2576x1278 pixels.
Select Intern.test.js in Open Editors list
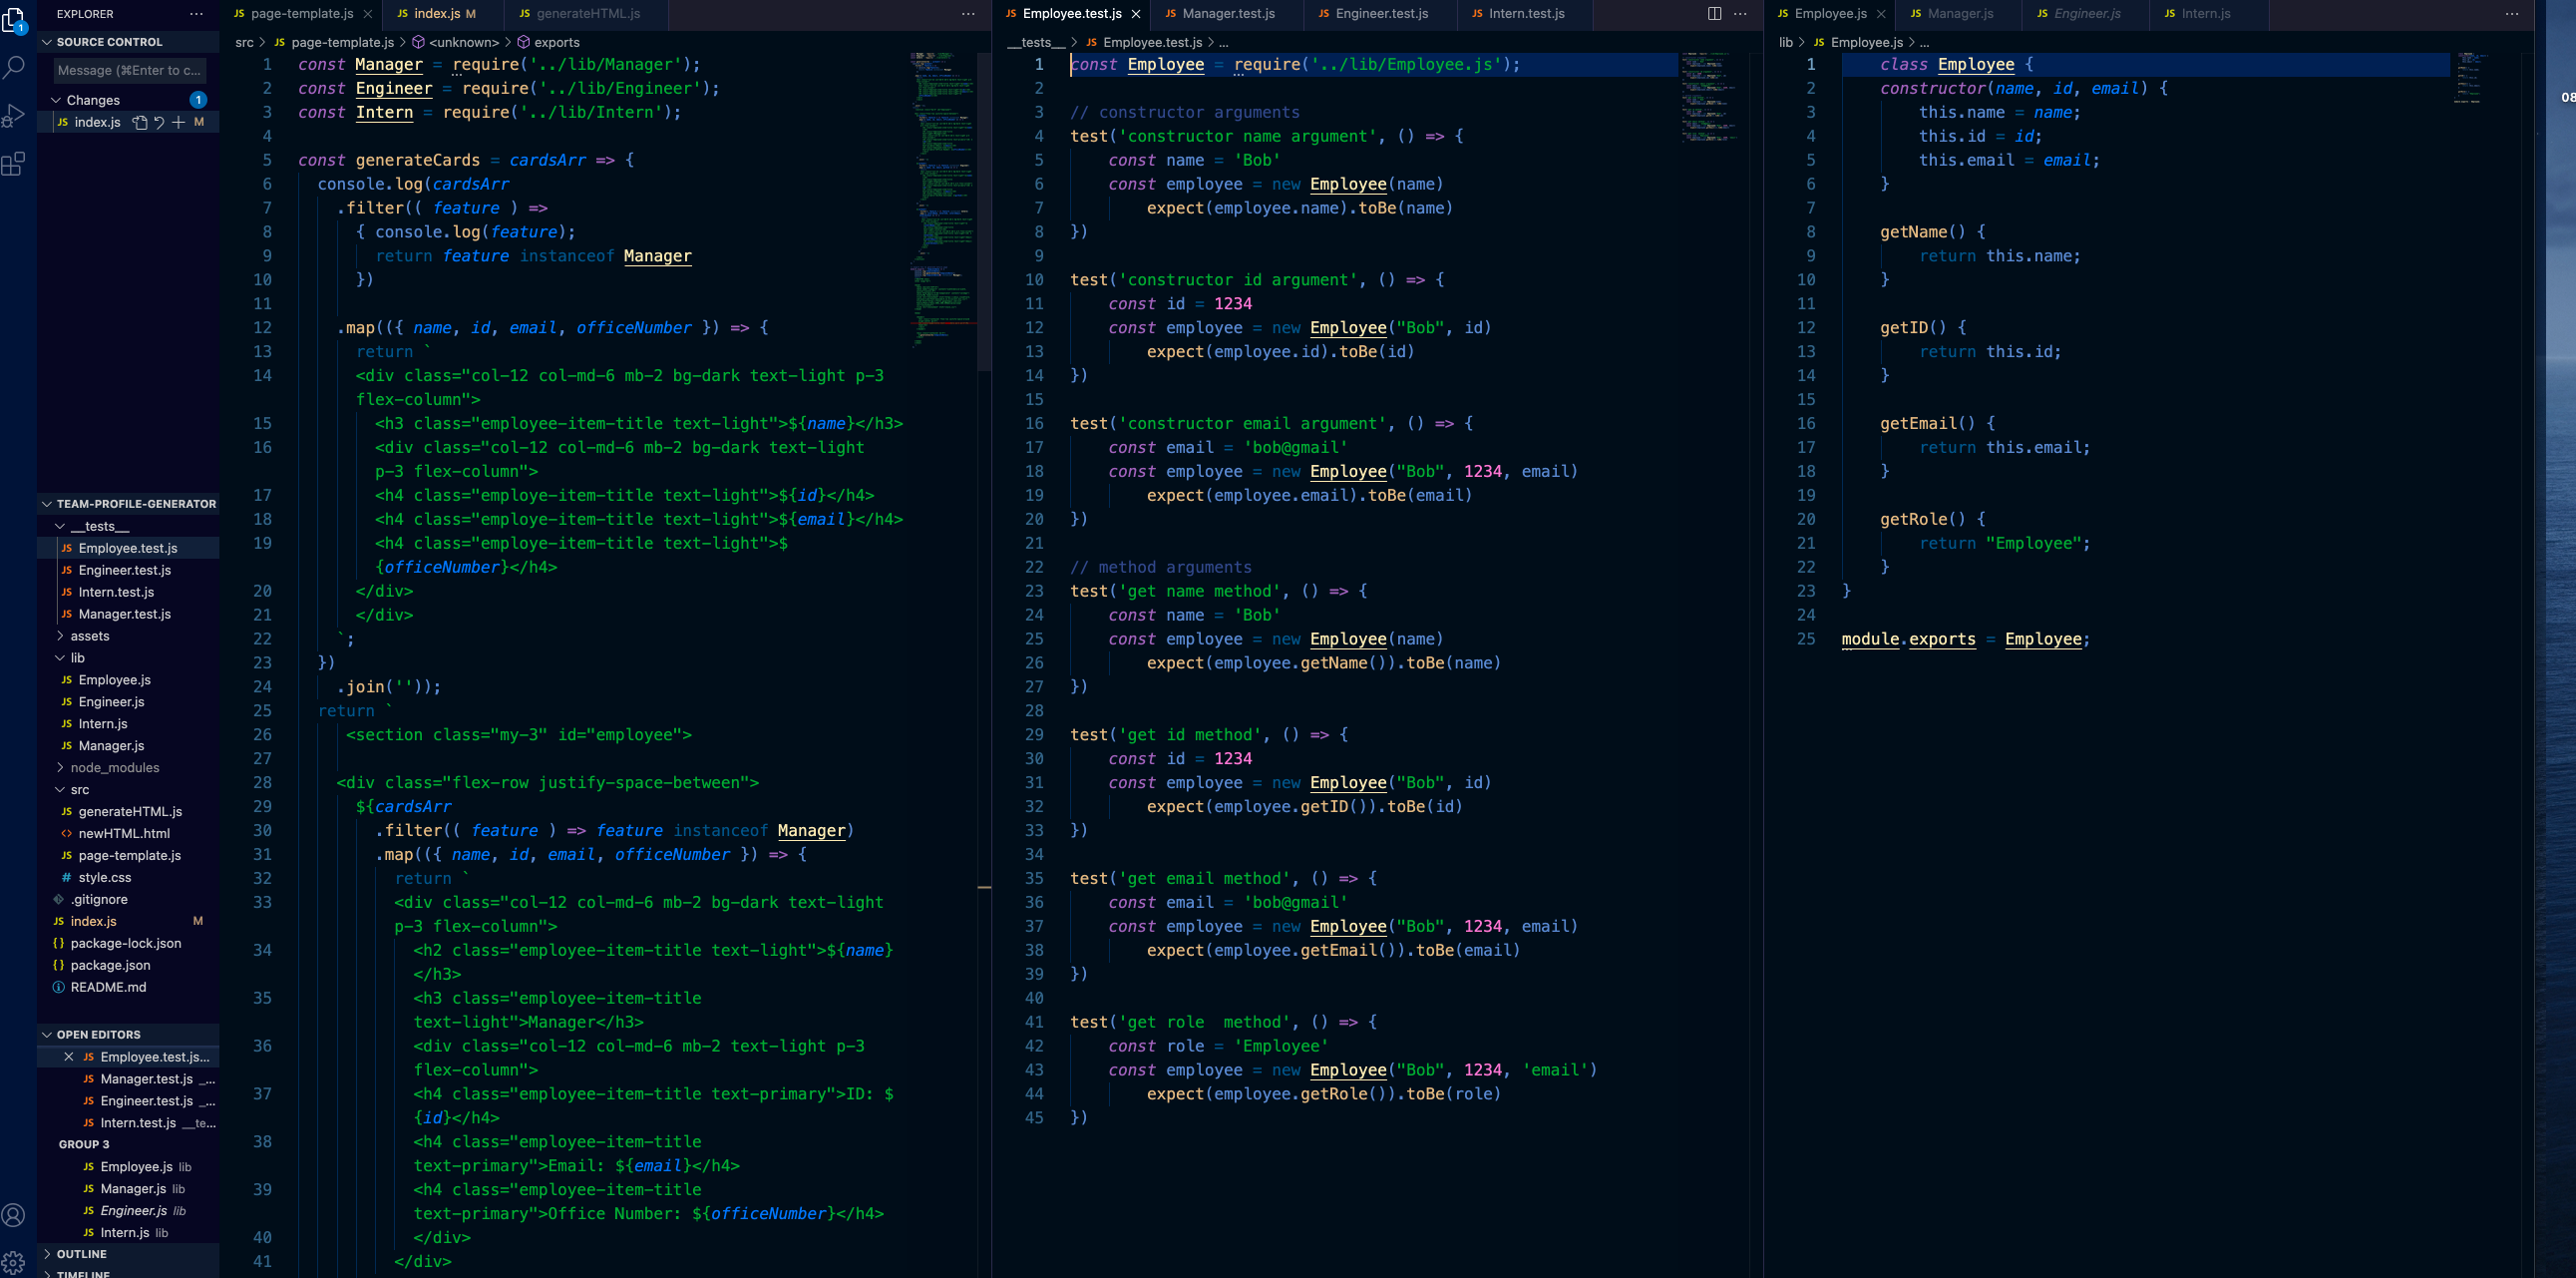[x=128, y=1123]
